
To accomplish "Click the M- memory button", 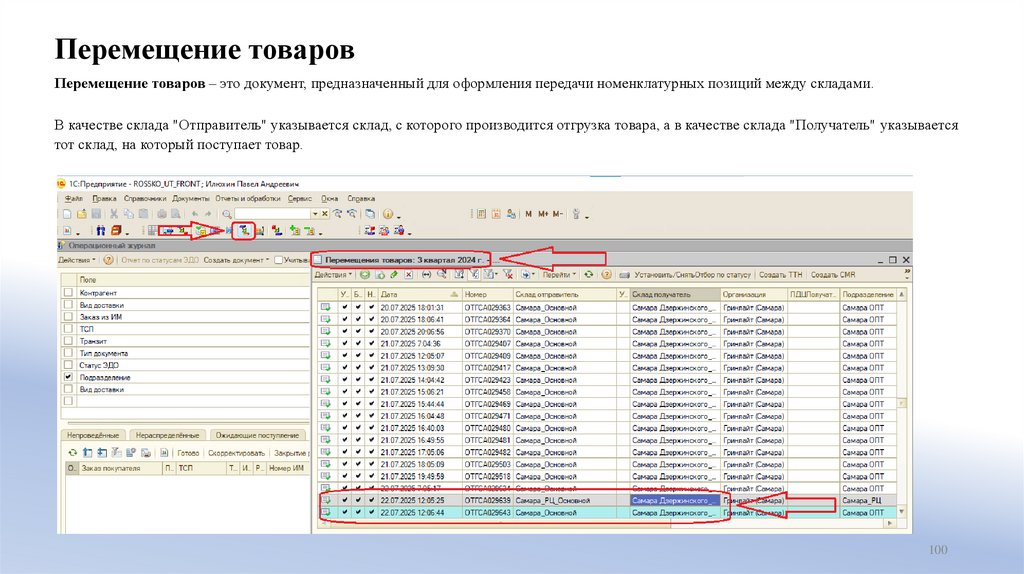I will point(558,214).
